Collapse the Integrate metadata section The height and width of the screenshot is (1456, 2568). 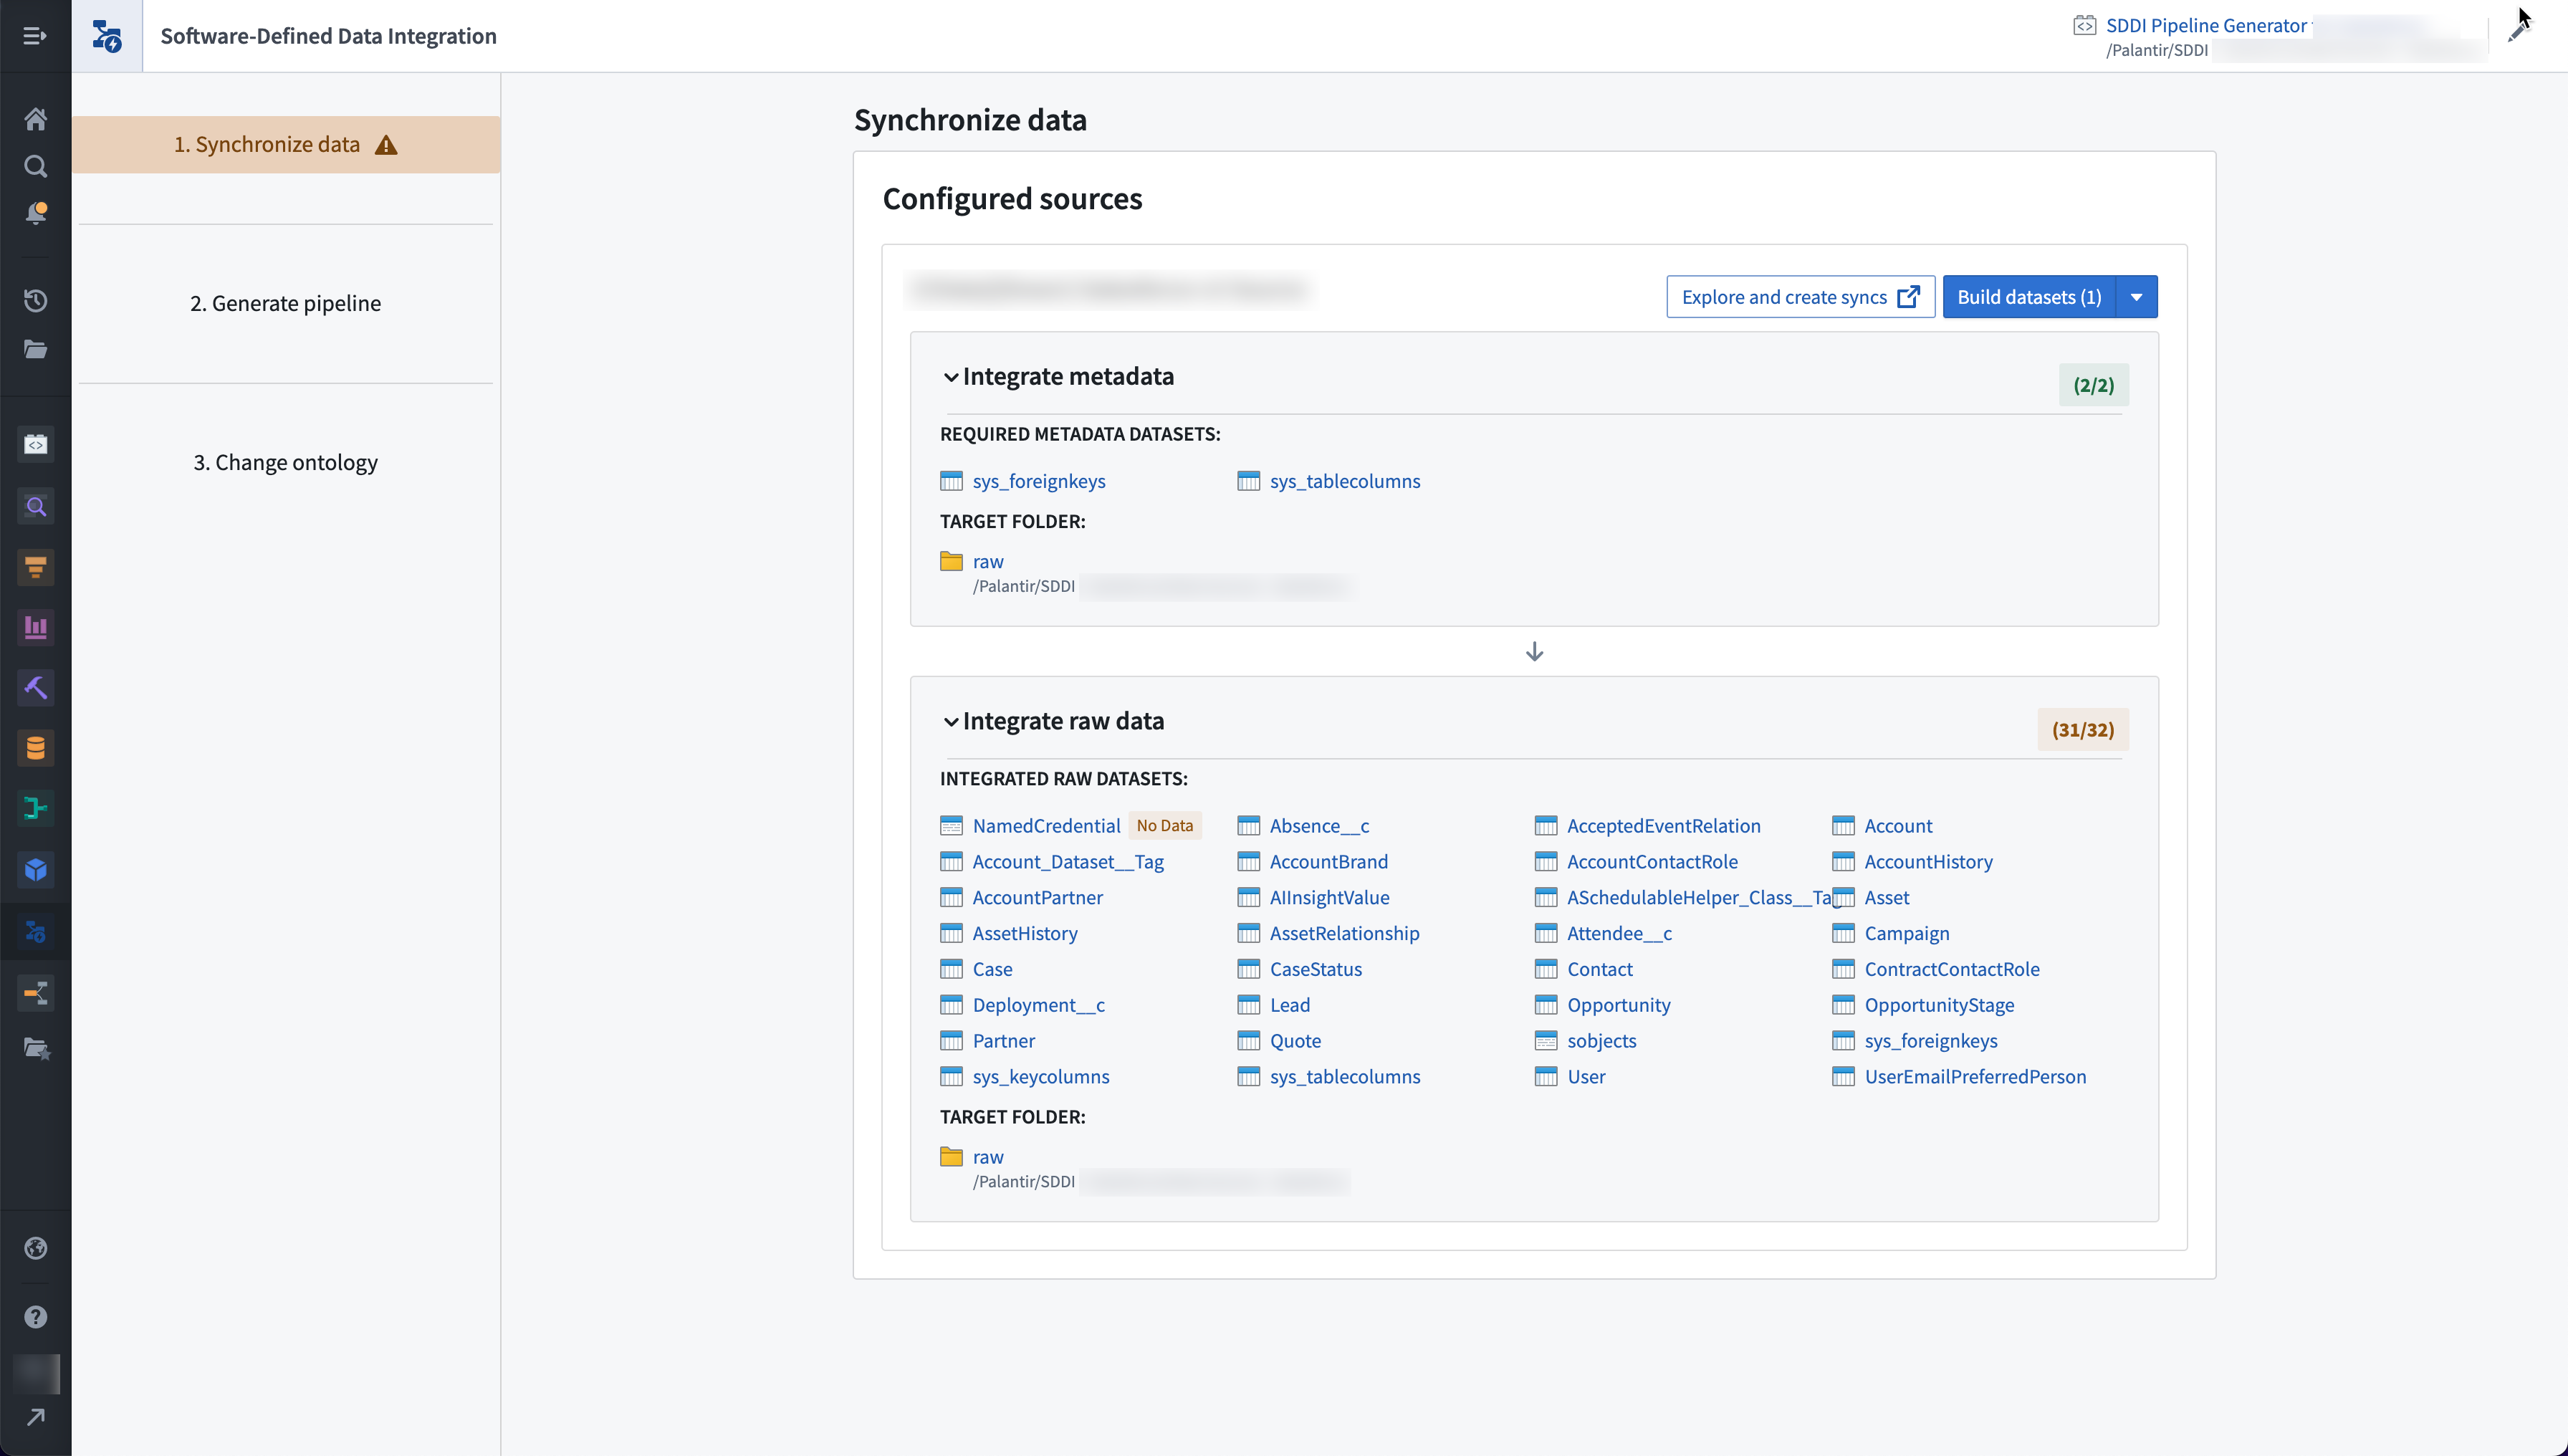(950, 377)
